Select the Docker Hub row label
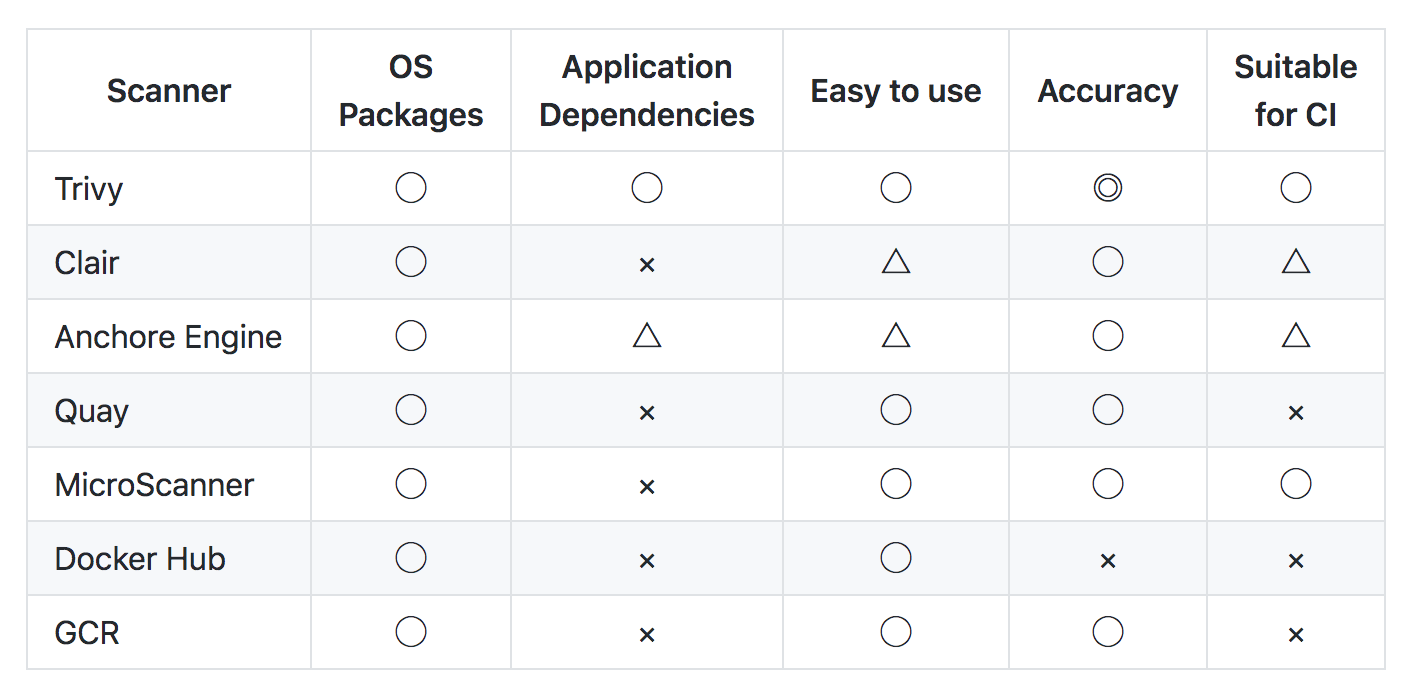Screen dimensions: 1410x690 pyautogui.click(x=140, y=559)
